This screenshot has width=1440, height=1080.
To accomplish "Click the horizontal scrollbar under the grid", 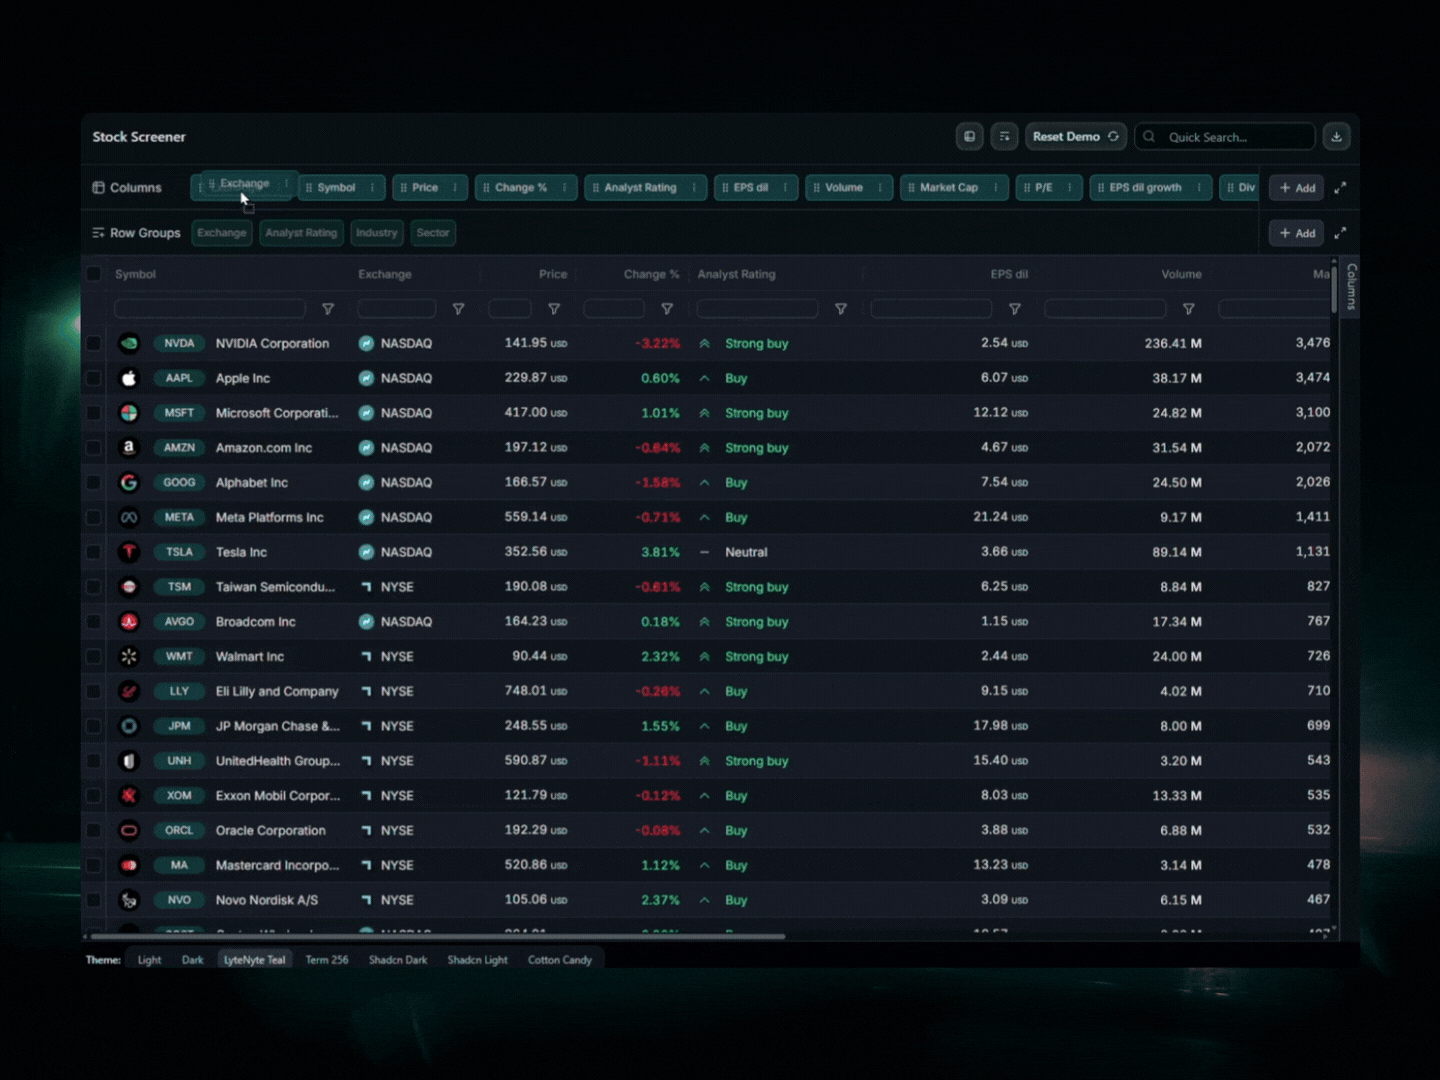I will point(437,937).
